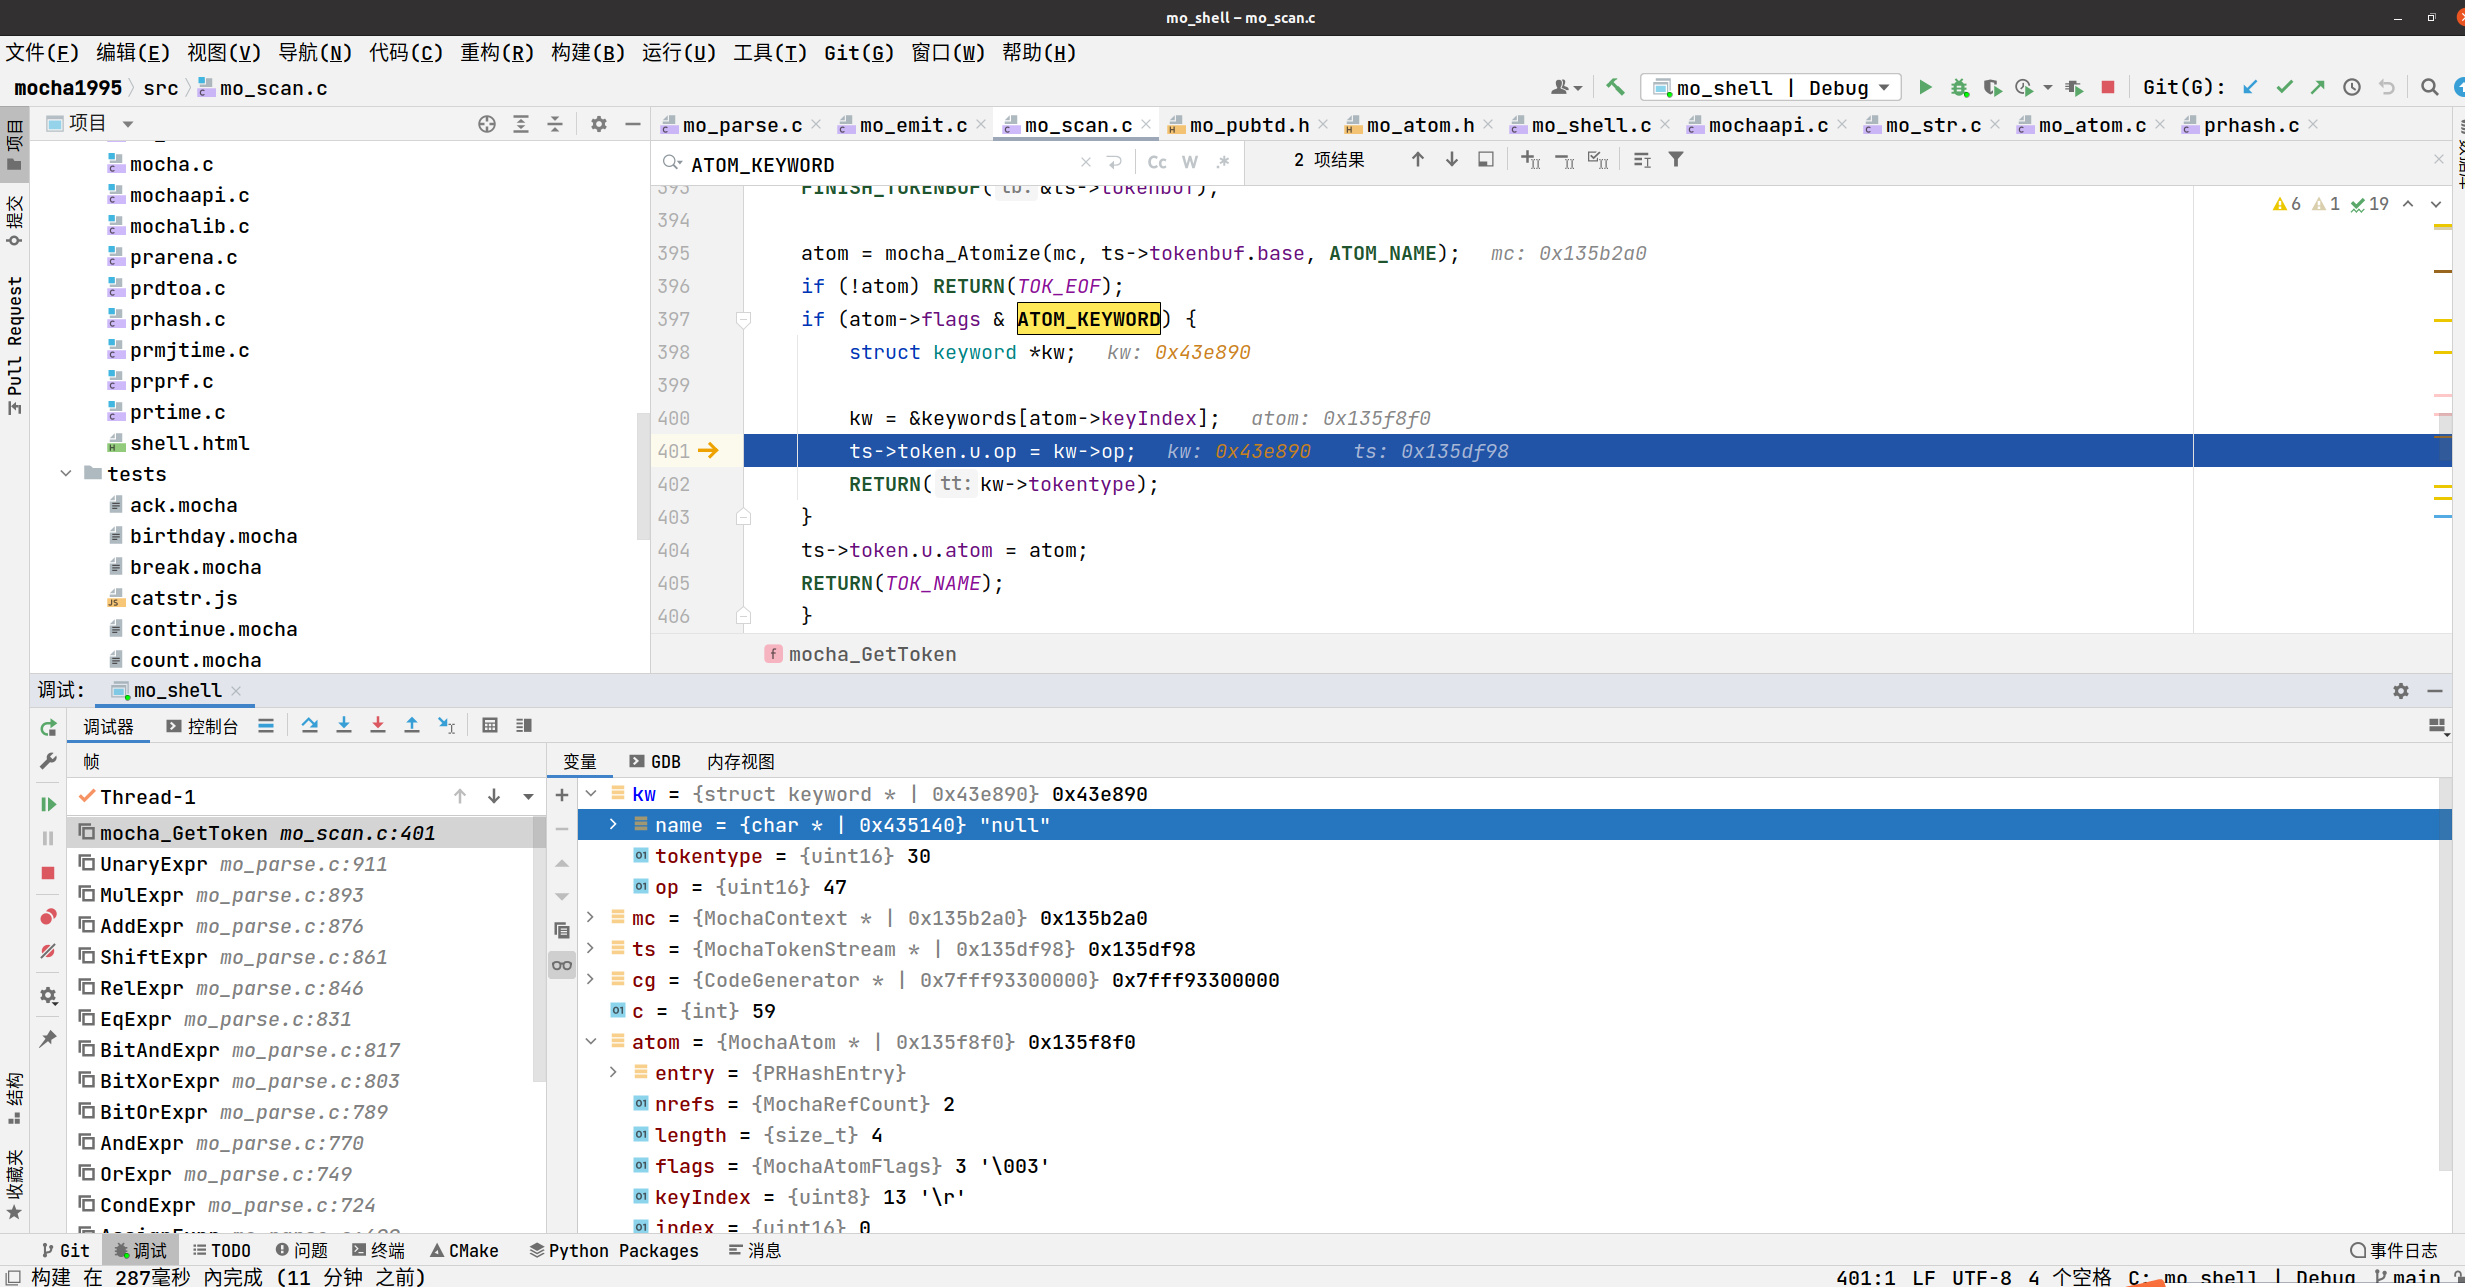Resume program in debug sidebar
This screenshot has width=2465, height=1287.
pos(48,804)
